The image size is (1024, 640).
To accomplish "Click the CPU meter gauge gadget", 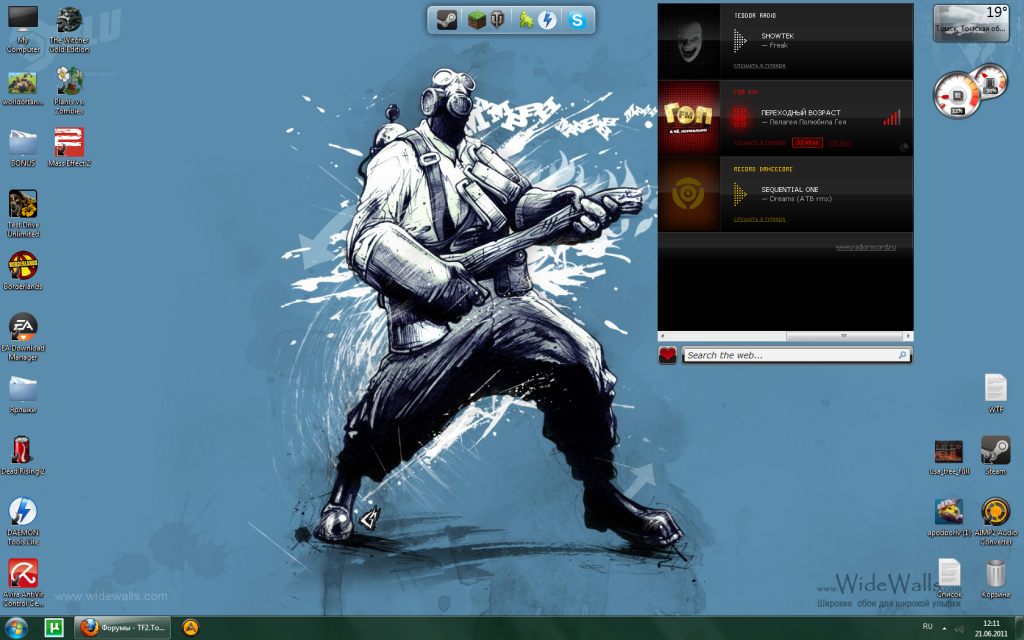I will click(957, 95).
